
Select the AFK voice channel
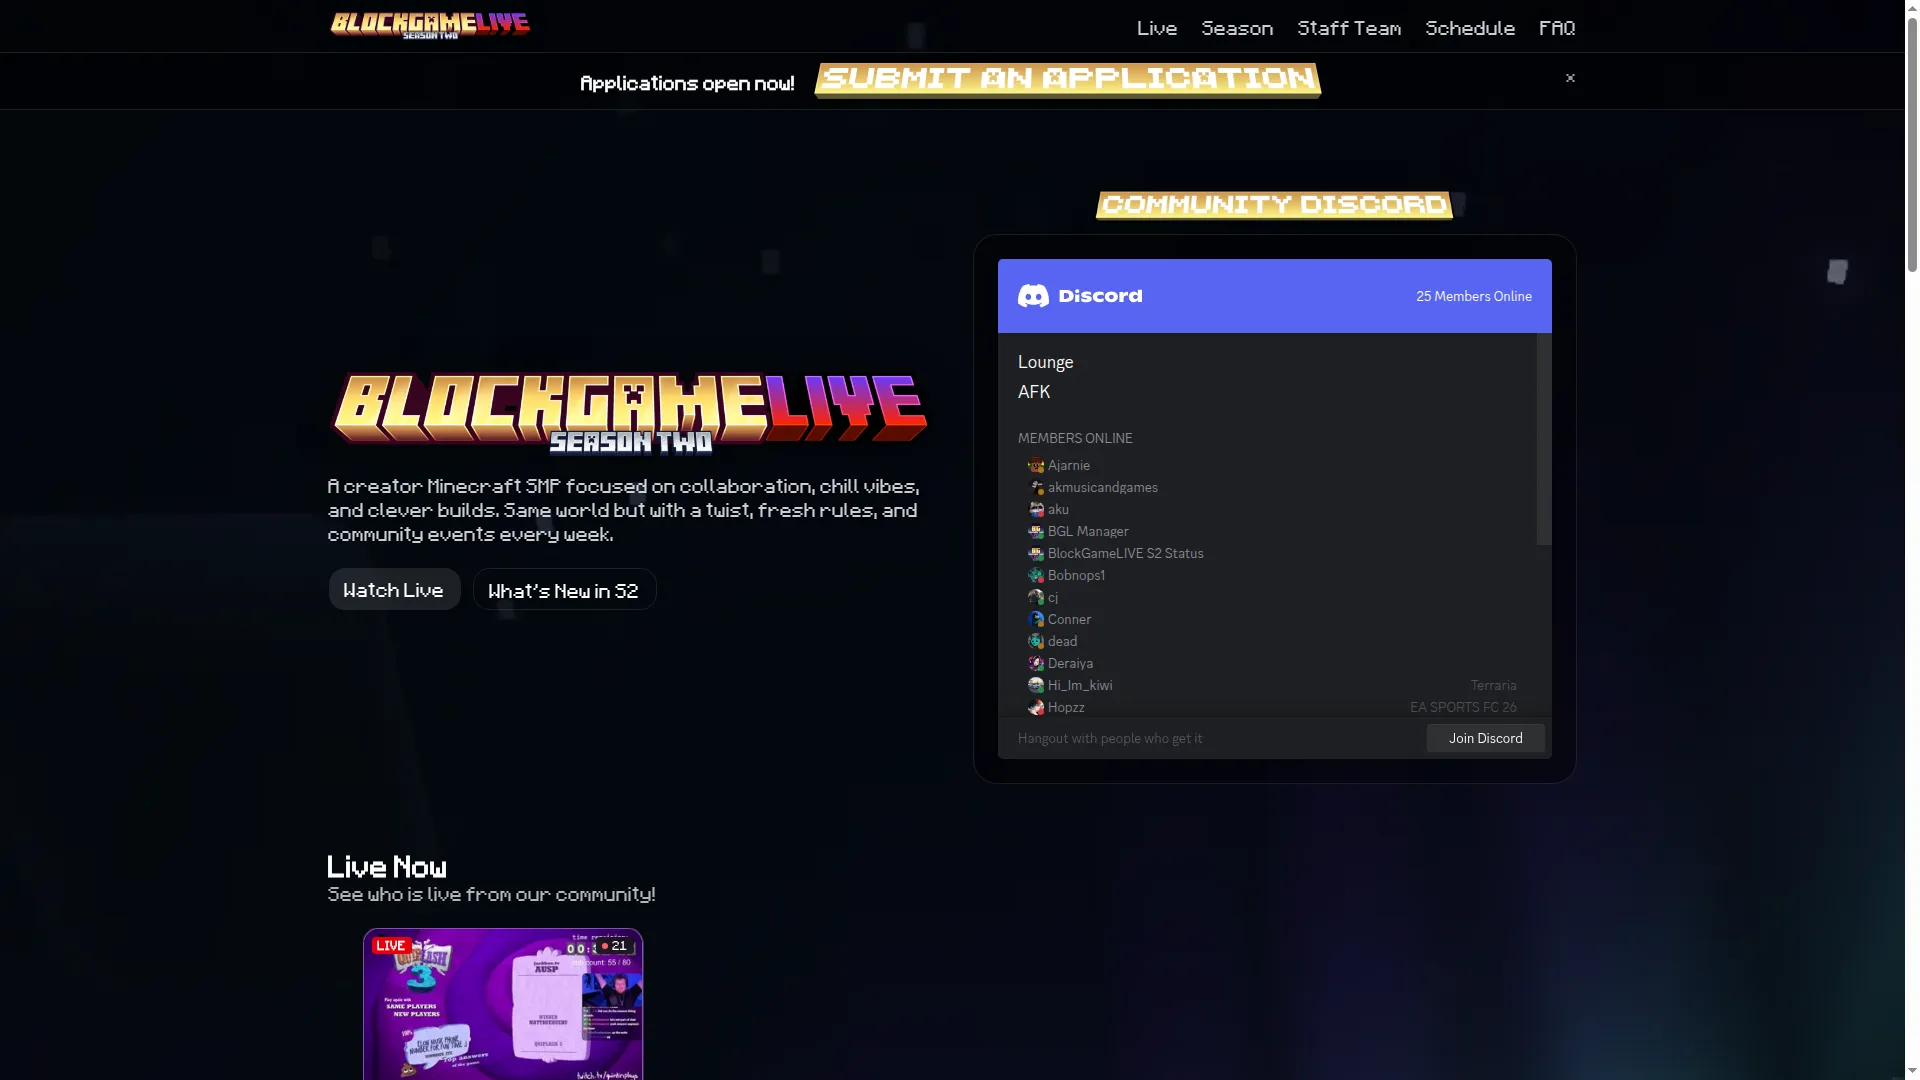(1034, 392)
